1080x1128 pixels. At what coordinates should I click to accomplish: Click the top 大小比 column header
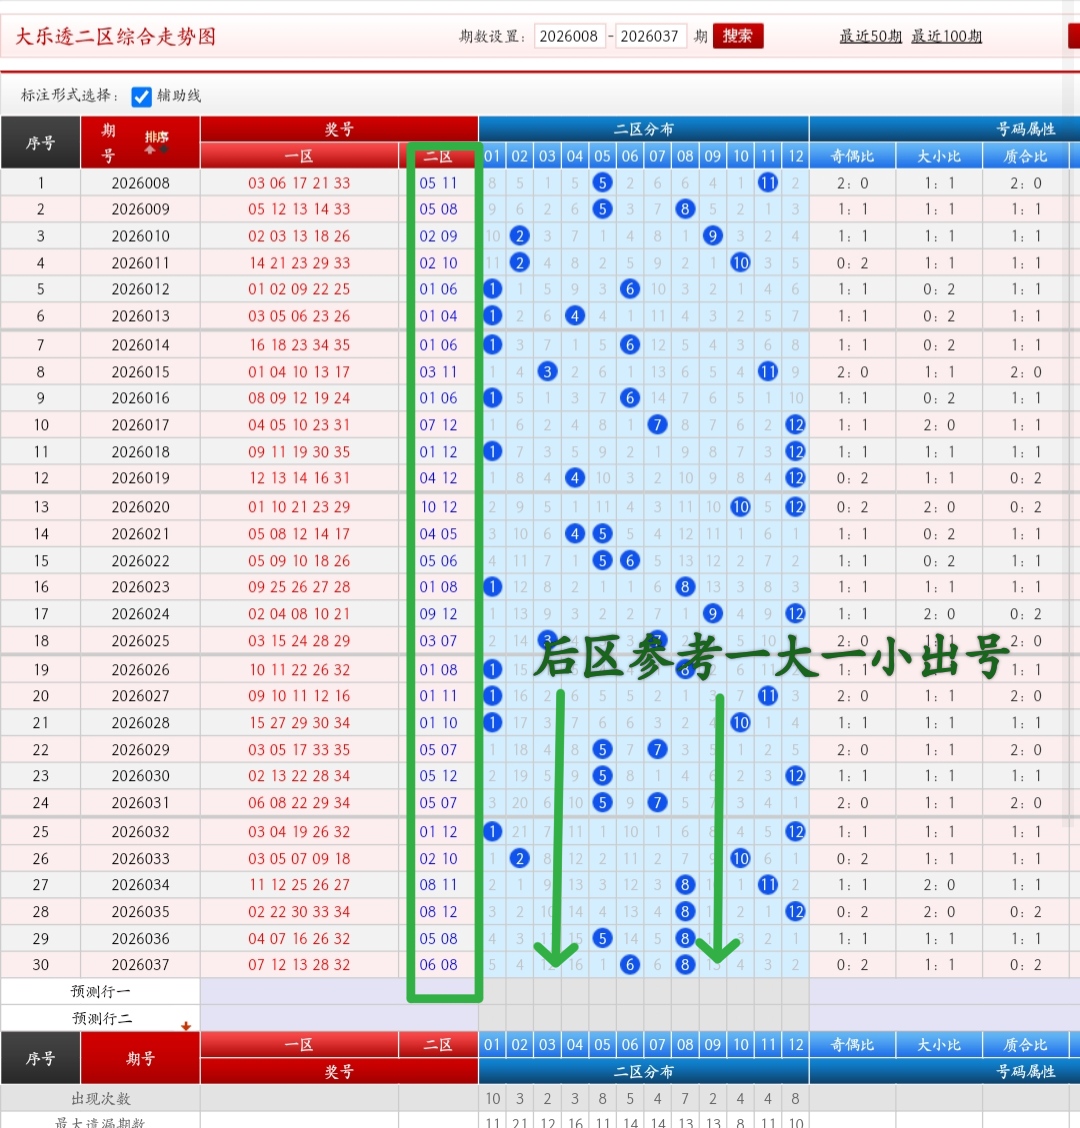tap(939, 156)
